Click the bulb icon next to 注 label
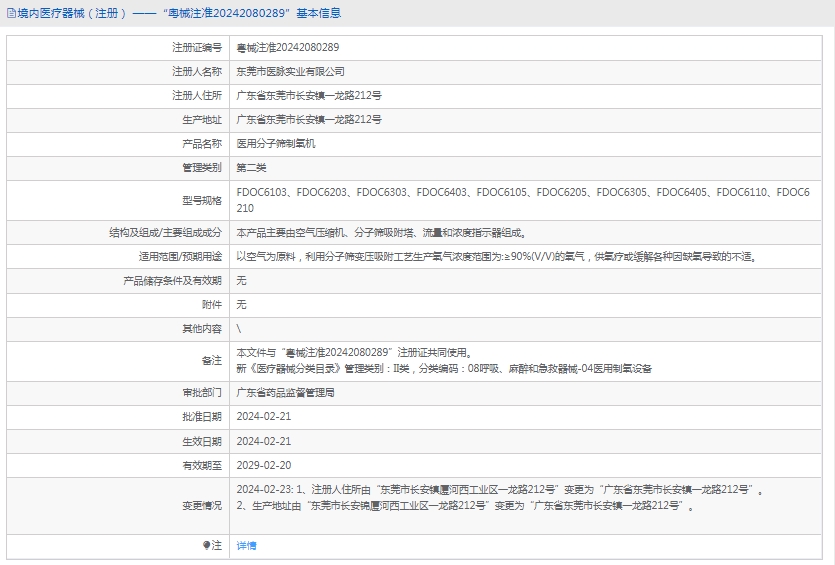Image resolution: width=835 pixels, height=565 pixels. pos(207,545)
